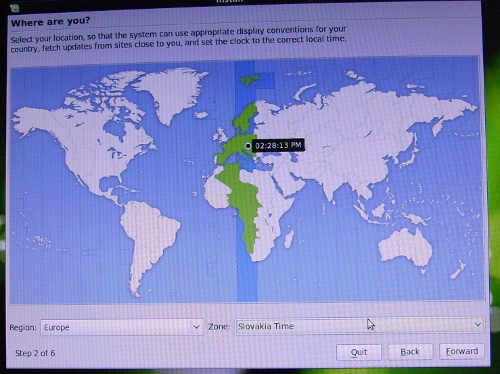
Task: Click the installer window icon in title bar
Action: click(x=15, y=8)
